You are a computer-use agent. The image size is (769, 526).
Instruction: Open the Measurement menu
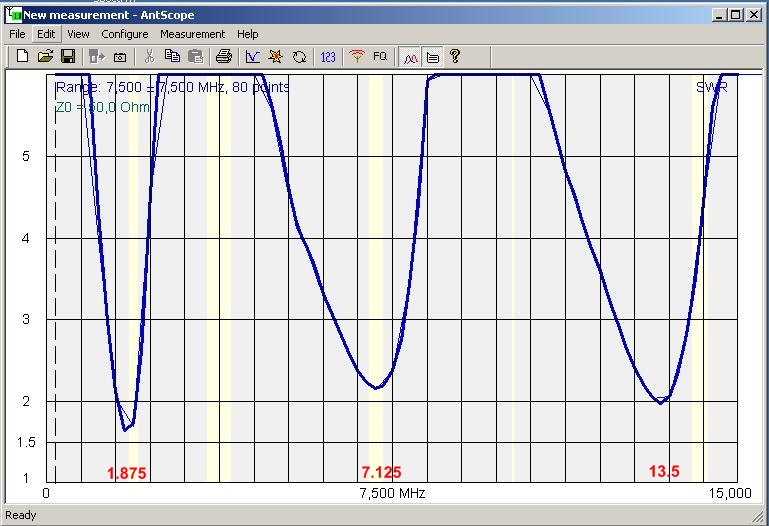point(192,34)
